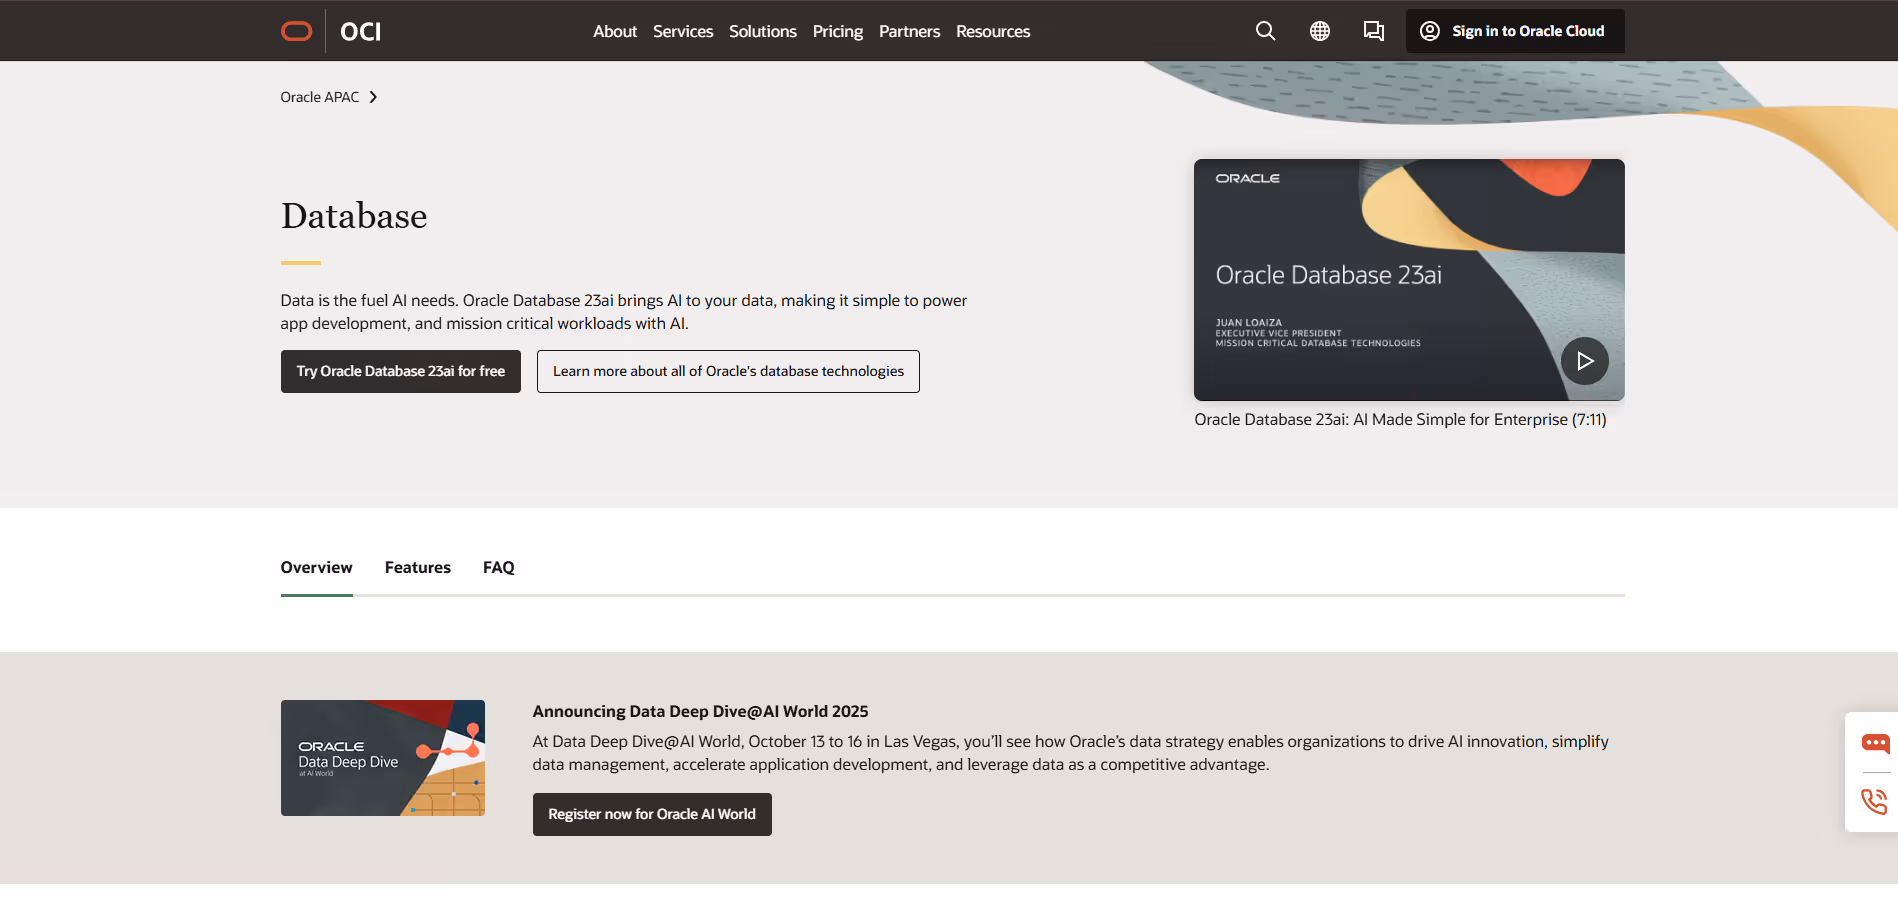Switch to the Features tab
Viewport: 1898px width, 909px height.
point(417,567)
